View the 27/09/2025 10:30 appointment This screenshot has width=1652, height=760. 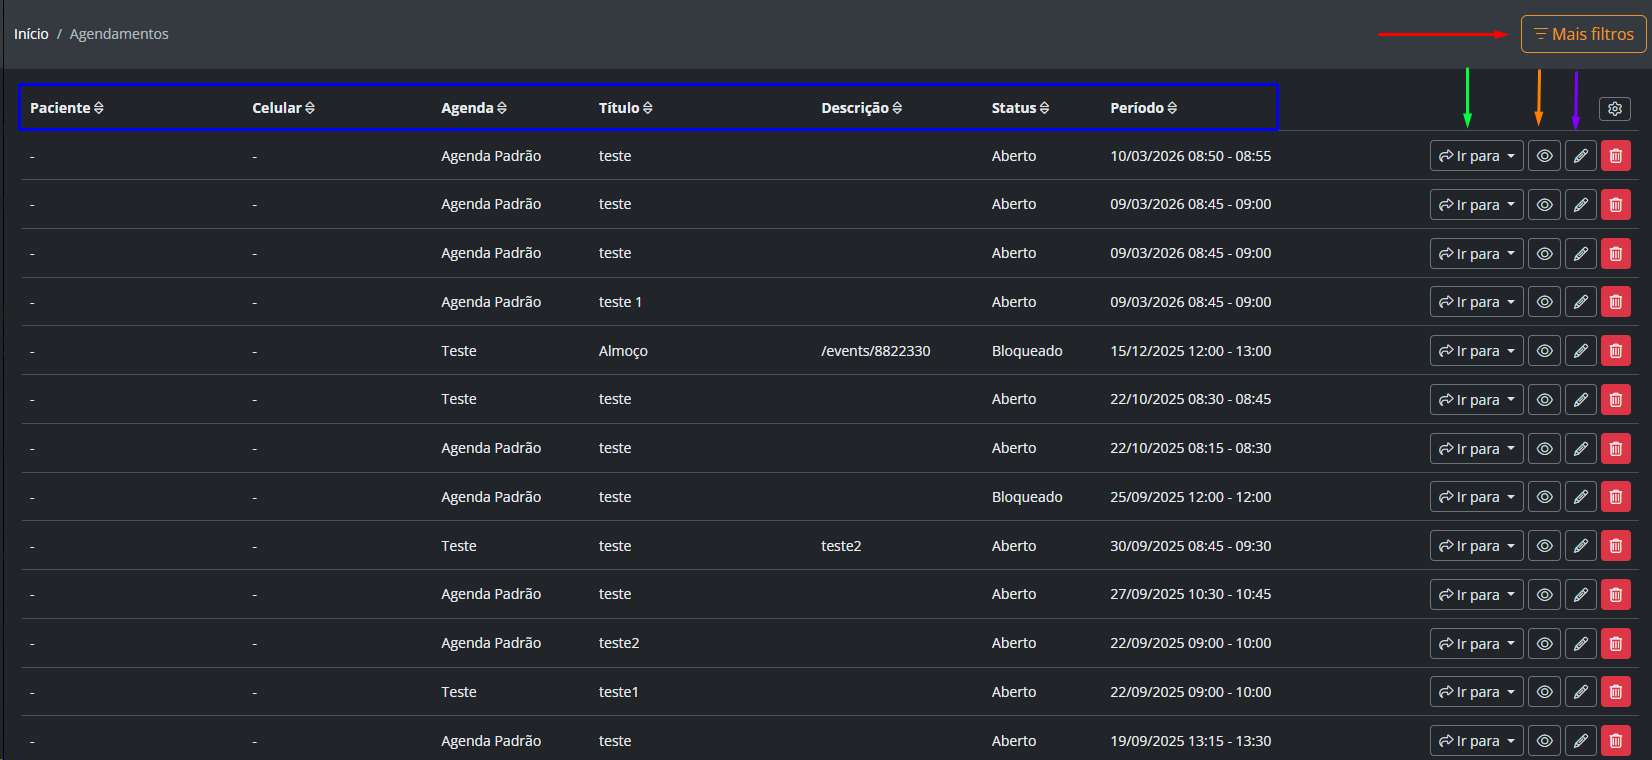[x=1544, y=595]
